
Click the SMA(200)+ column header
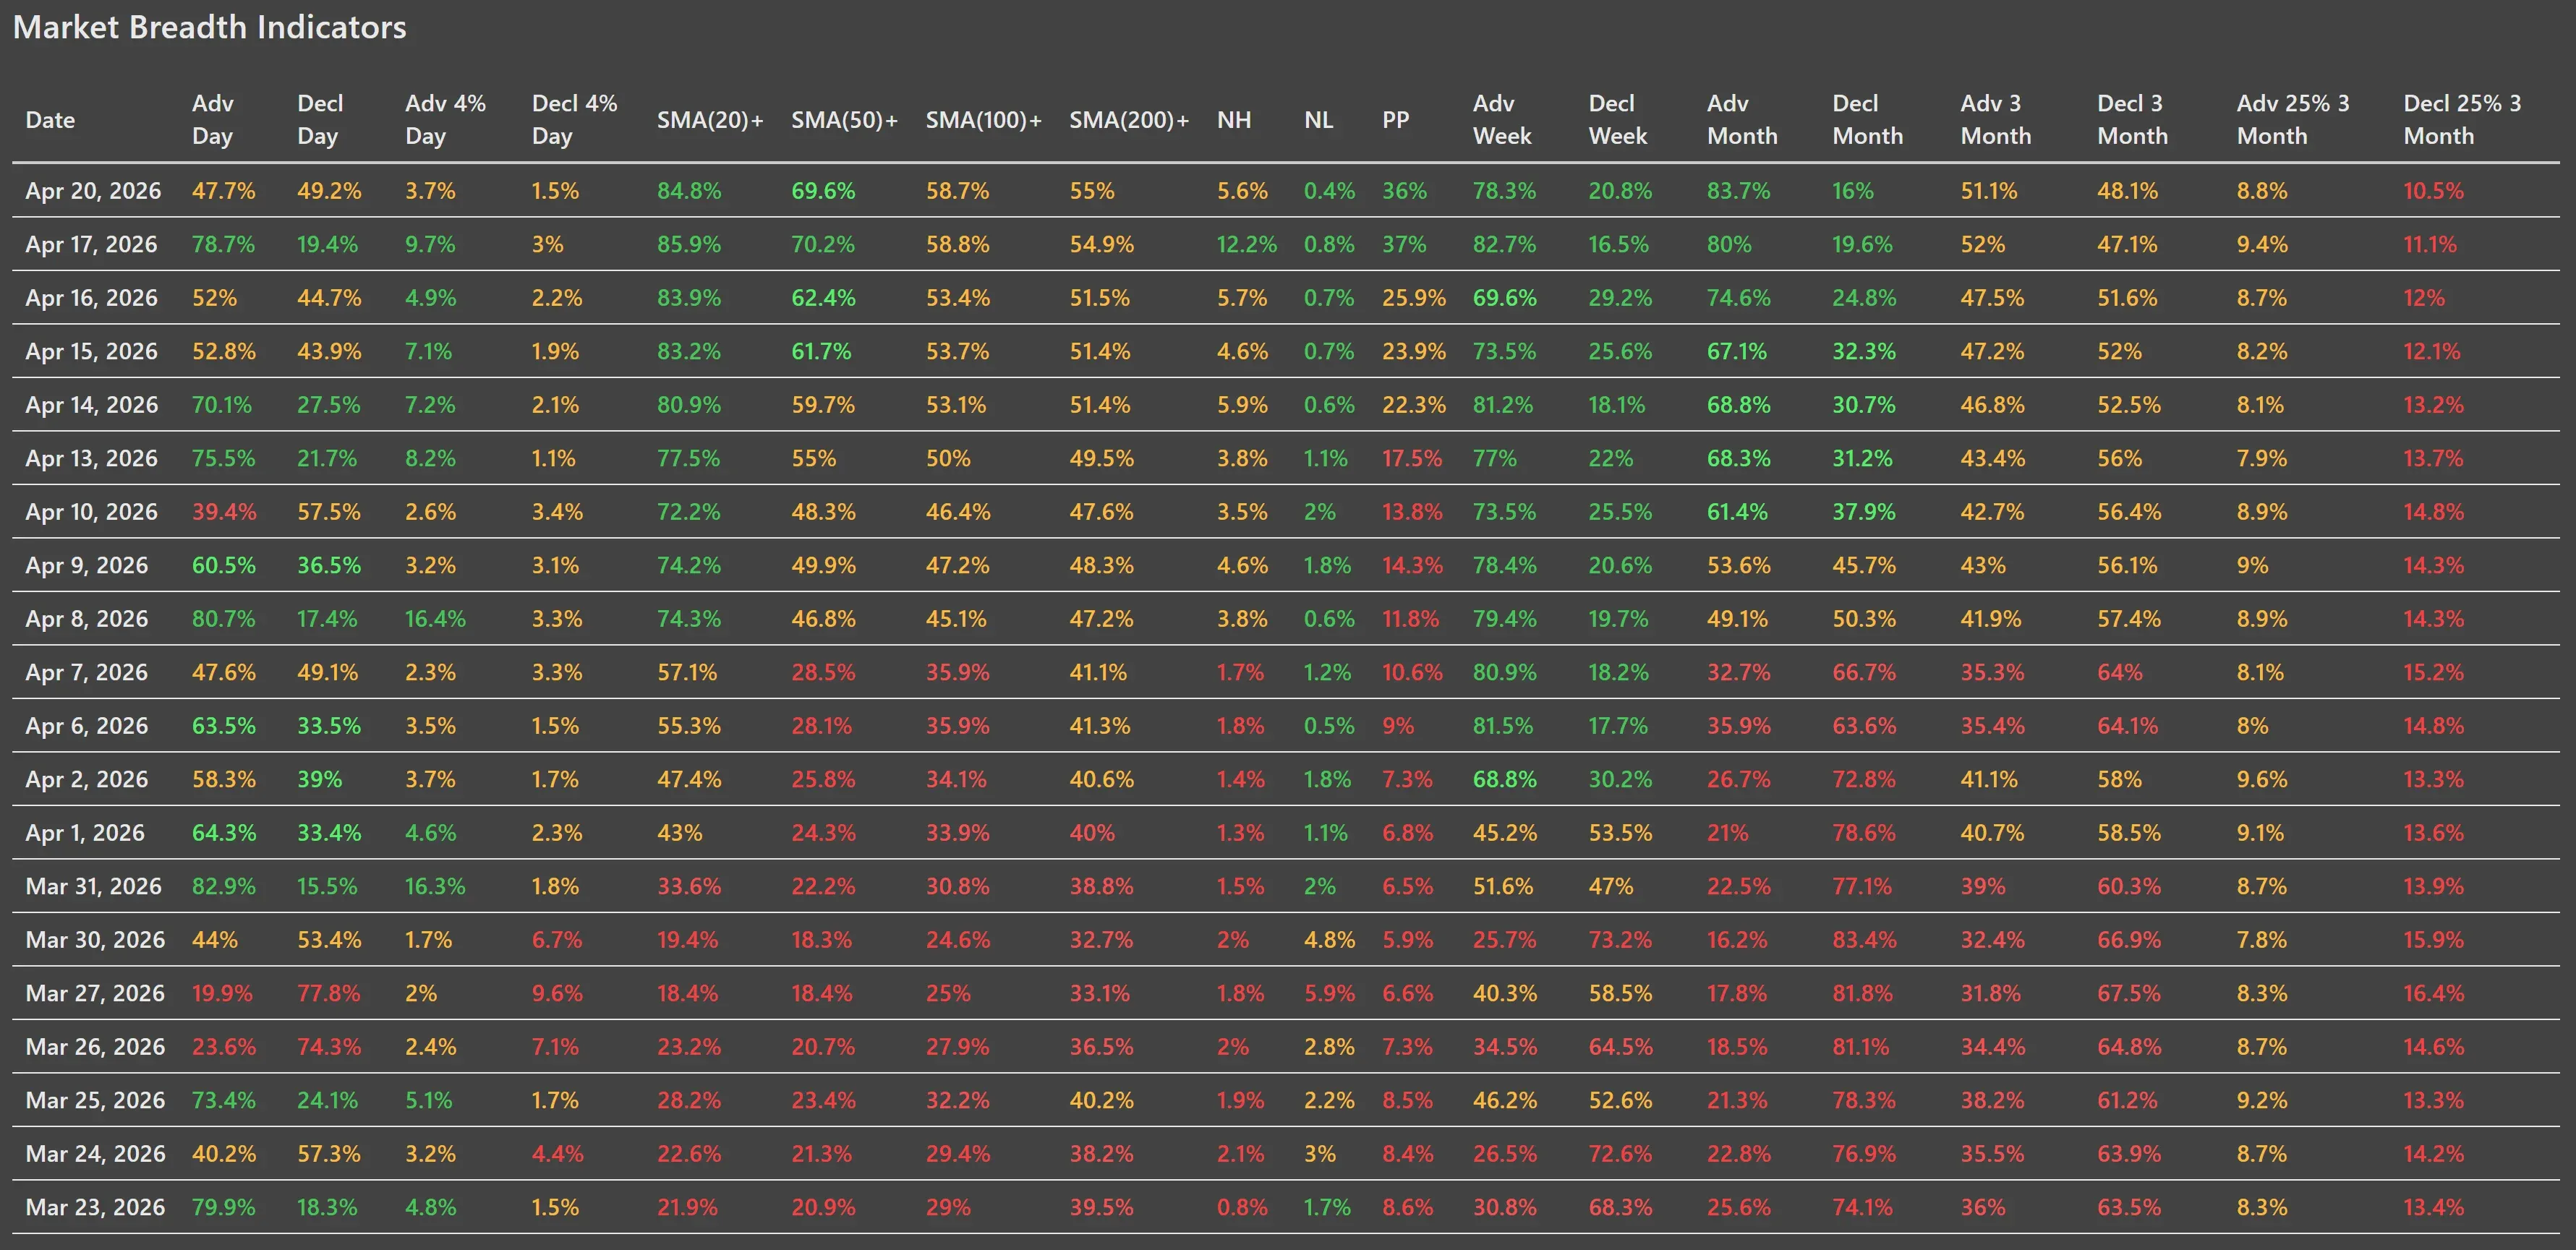[1129, 120]
